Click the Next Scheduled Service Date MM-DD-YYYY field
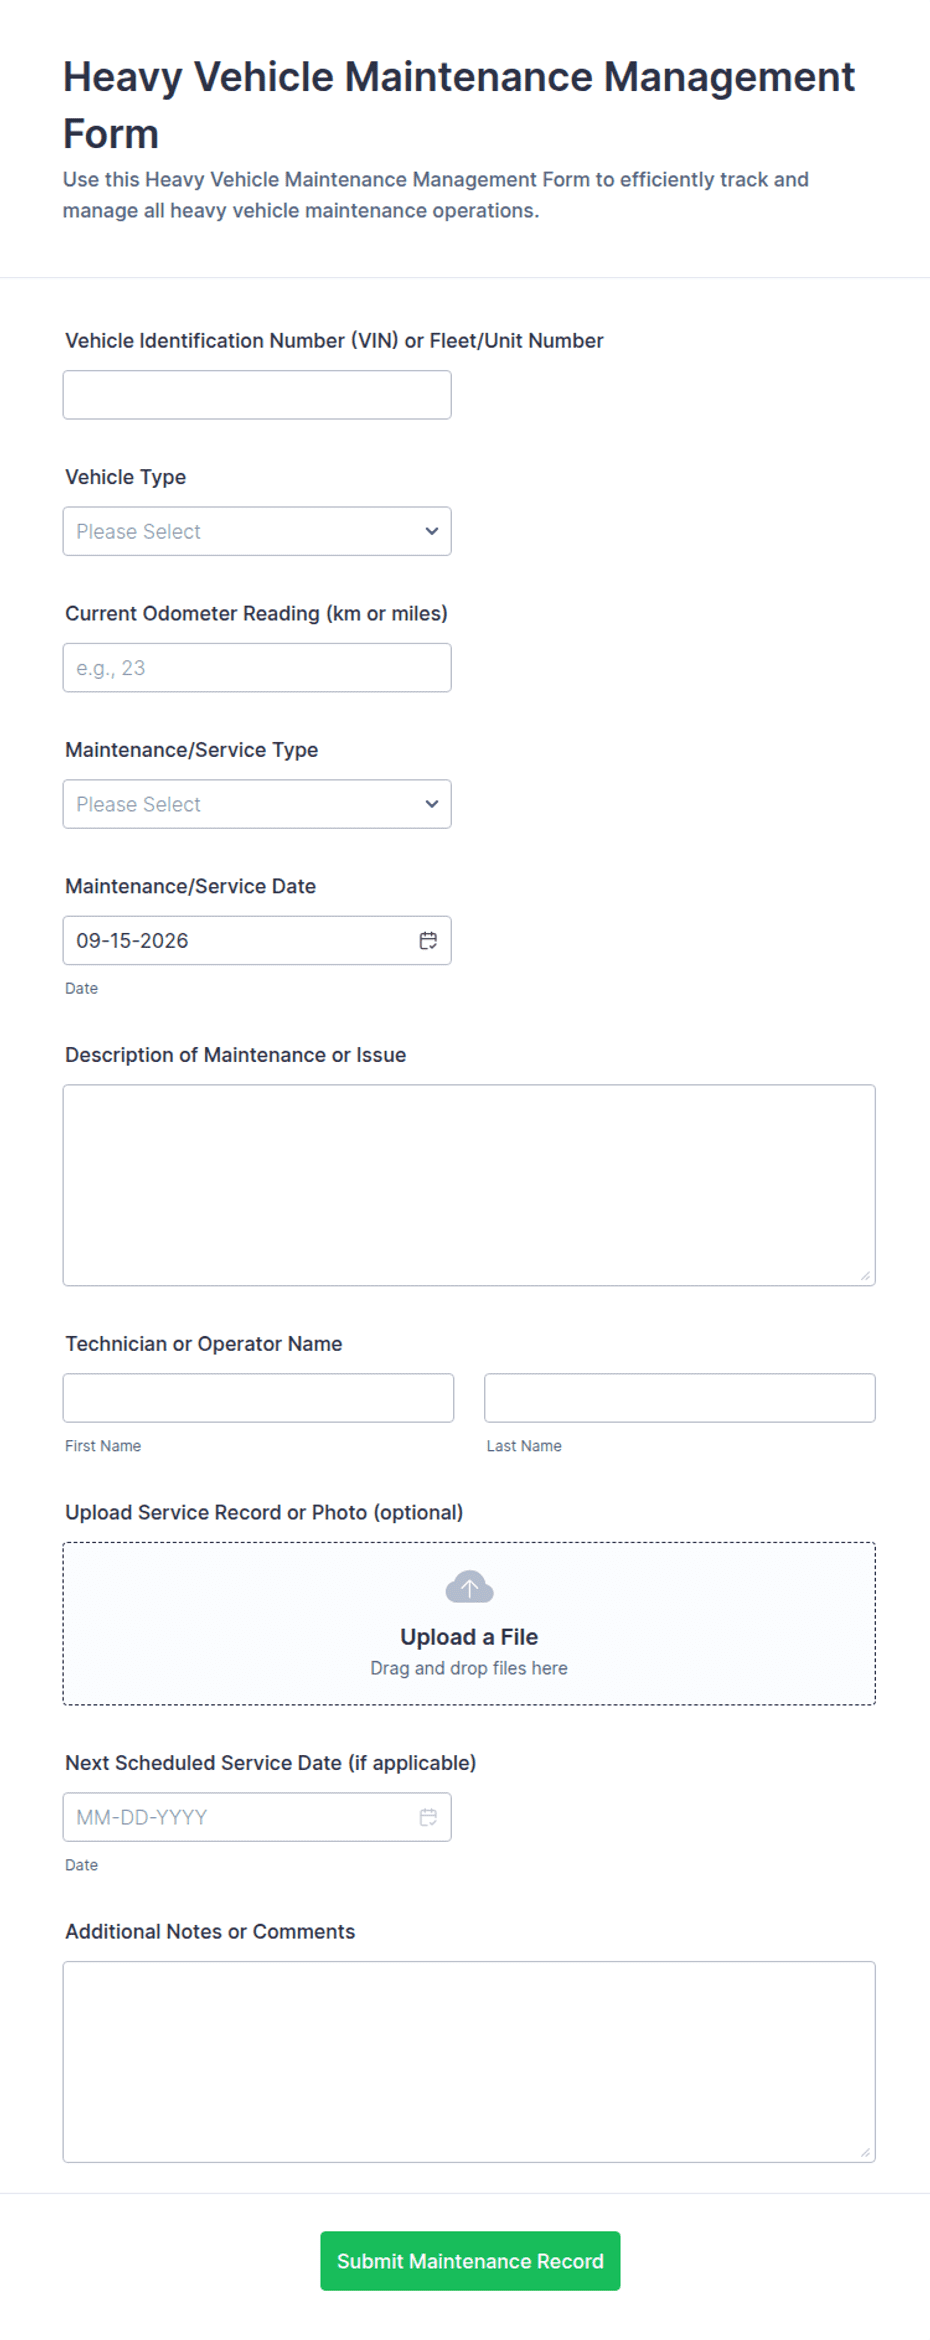930x2340 pixels. [257, 1817]
